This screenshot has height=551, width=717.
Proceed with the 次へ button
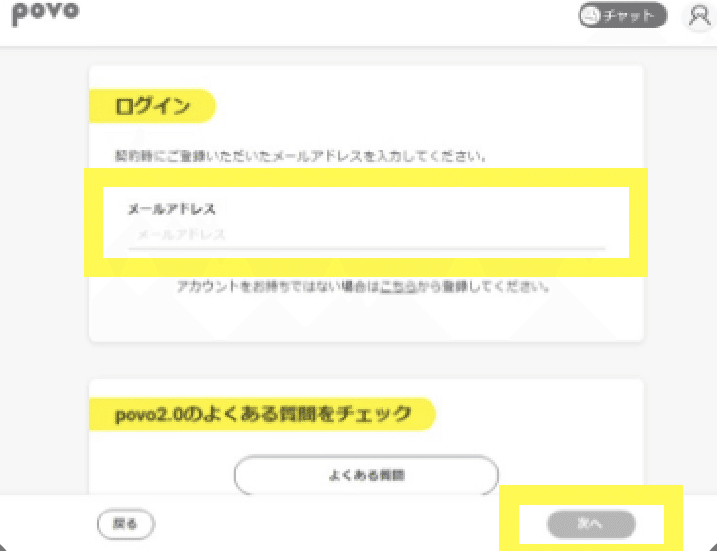[x=591, y=524]
